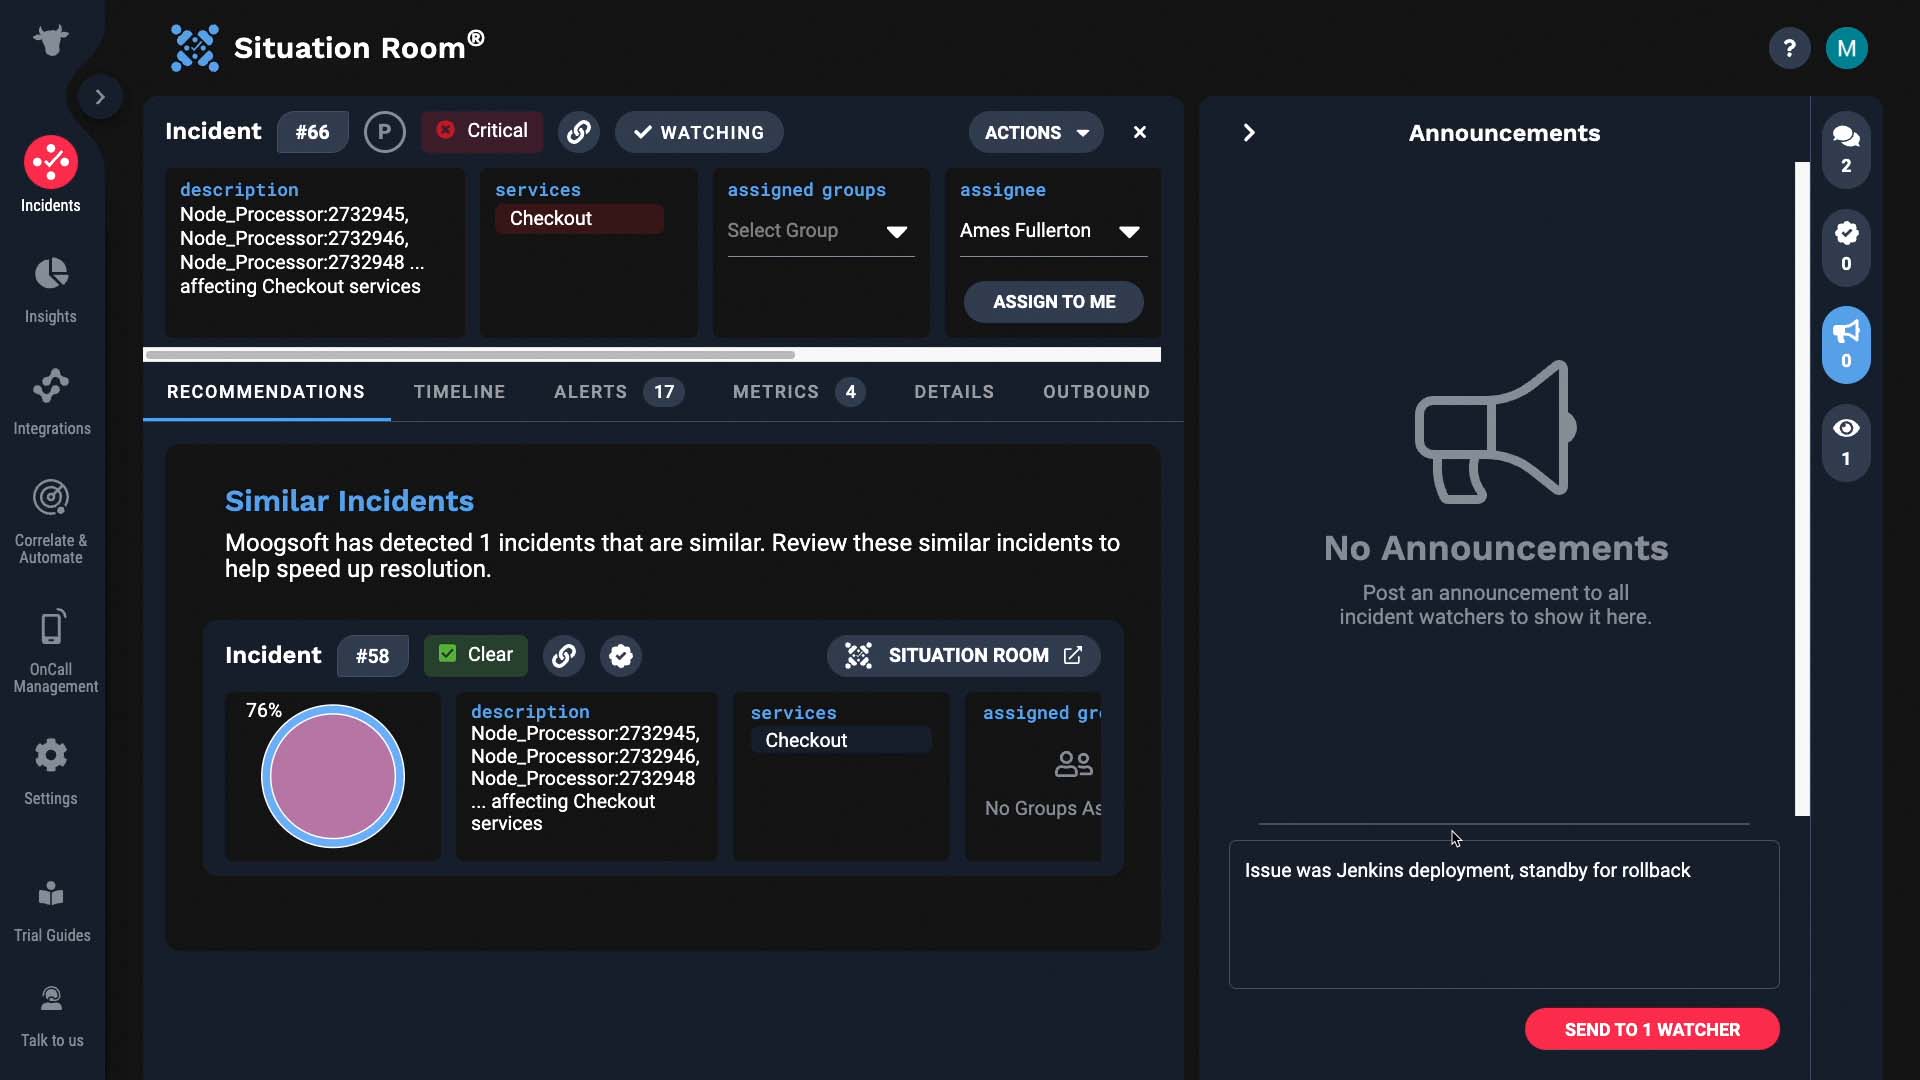
Task: Open SITUATION ROOM for incident #58
Action: point(963,655)
